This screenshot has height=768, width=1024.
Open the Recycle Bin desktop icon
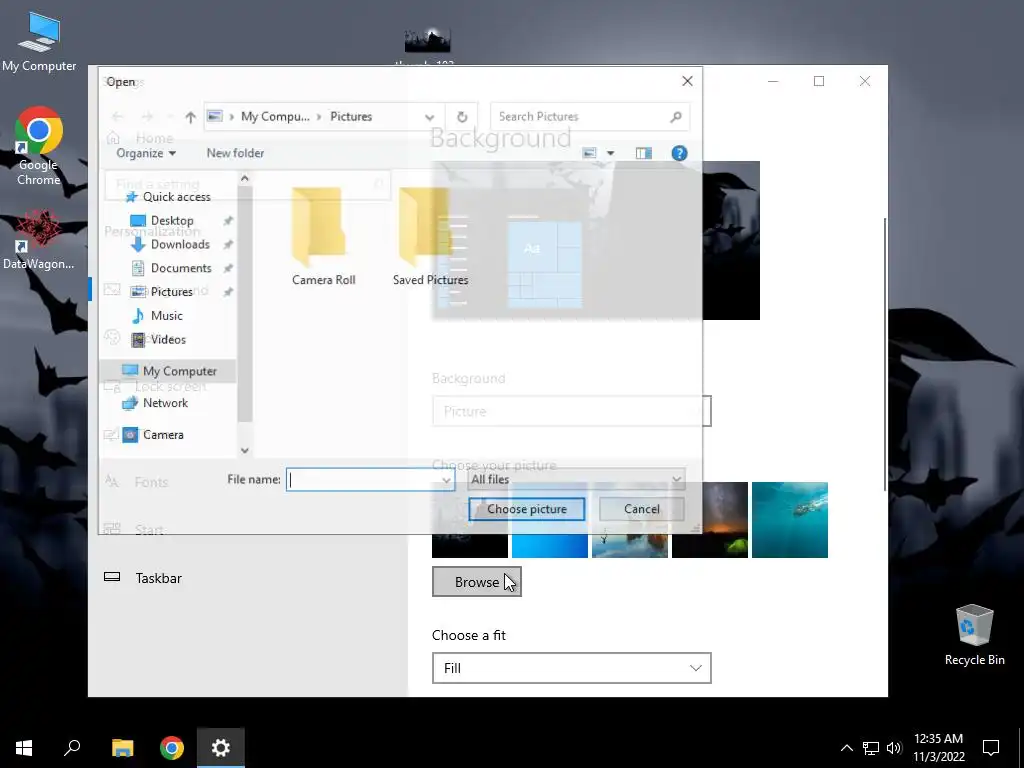[974, 635]
